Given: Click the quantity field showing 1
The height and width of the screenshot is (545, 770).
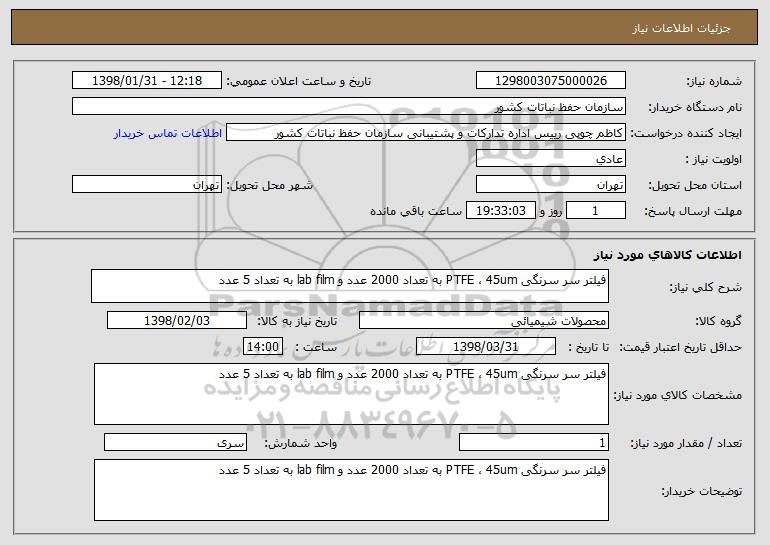Looking at the screenshot, I should pyautogui.click(x=534, y=442).
